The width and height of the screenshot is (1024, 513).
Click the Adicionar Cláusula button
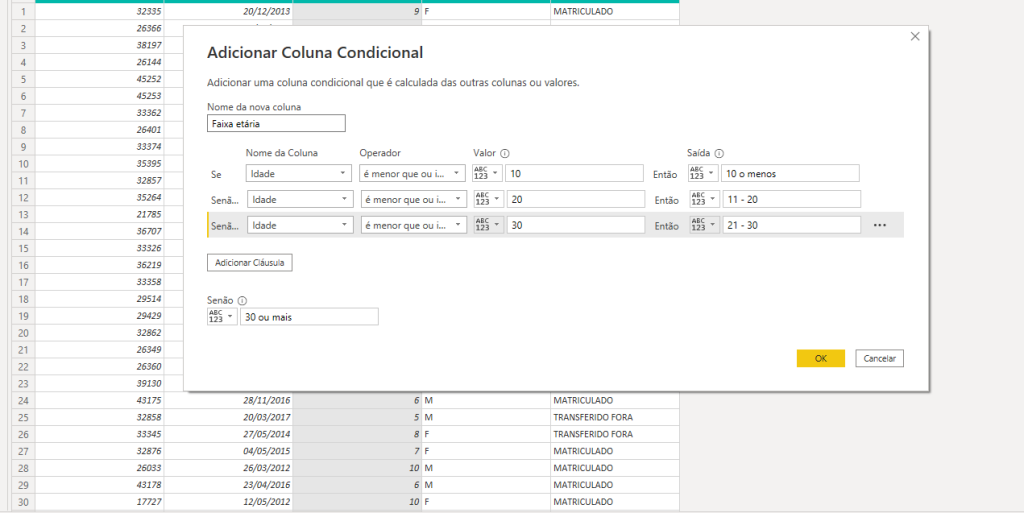(249, 262)
